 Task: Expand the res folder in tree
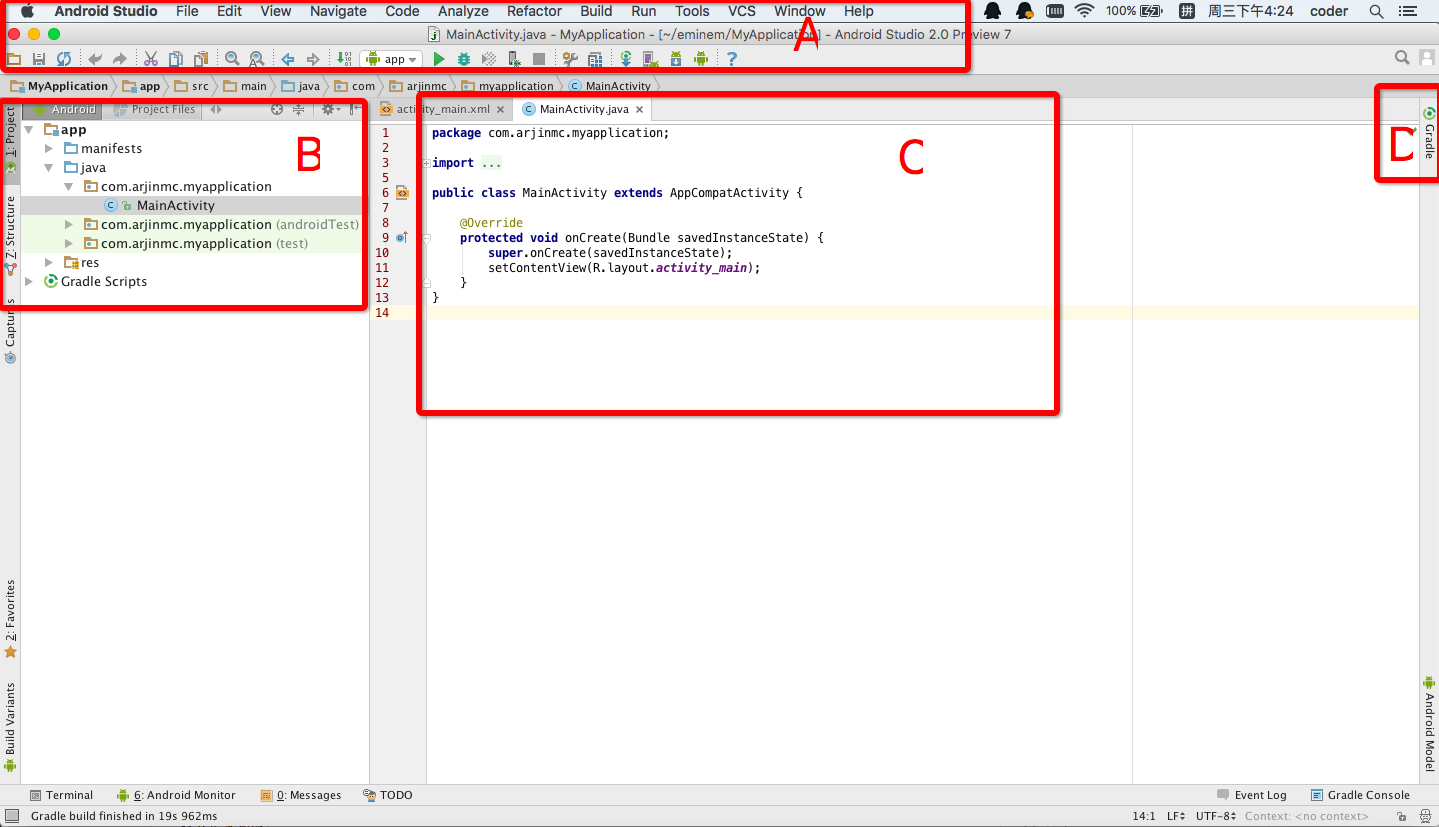[49, 263]
